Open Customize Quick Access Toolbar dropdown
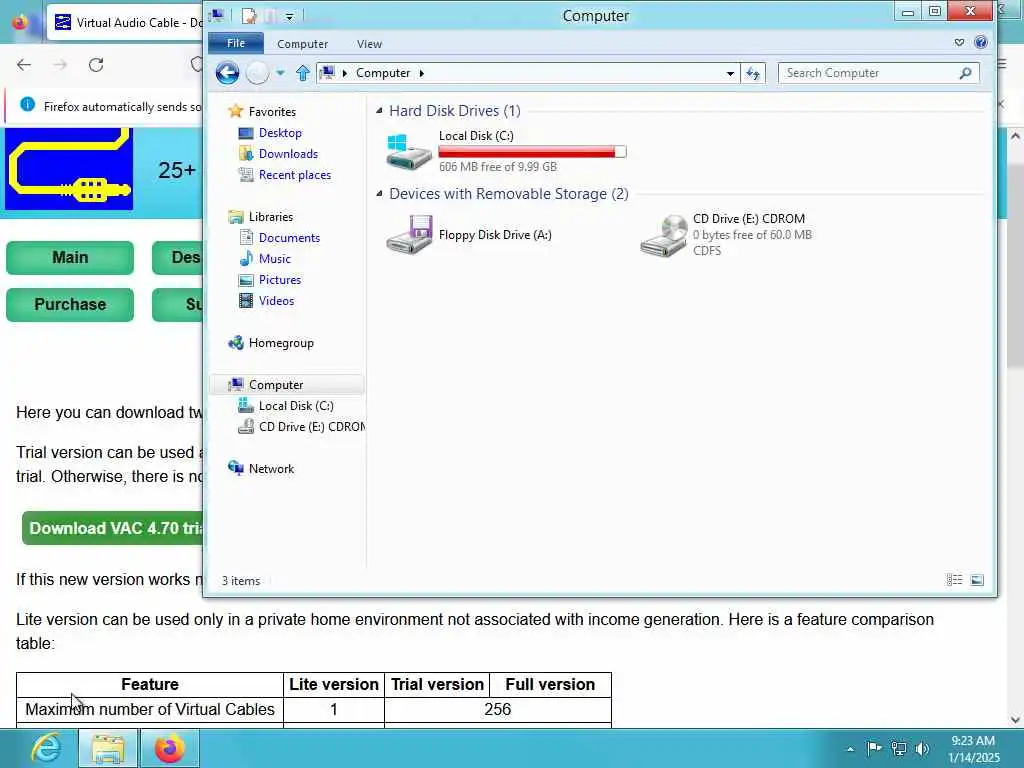Viewport: 1024px width, 768px height. click(x=290, y=16)
